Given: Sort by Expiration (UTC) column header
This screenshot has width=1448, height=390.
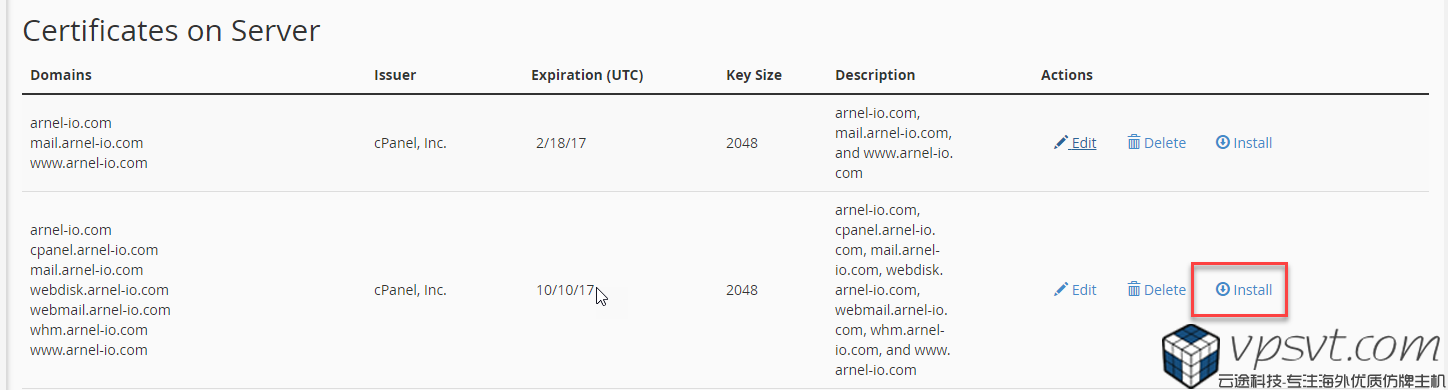Looking at the screenshot, I should click(587, 75).
